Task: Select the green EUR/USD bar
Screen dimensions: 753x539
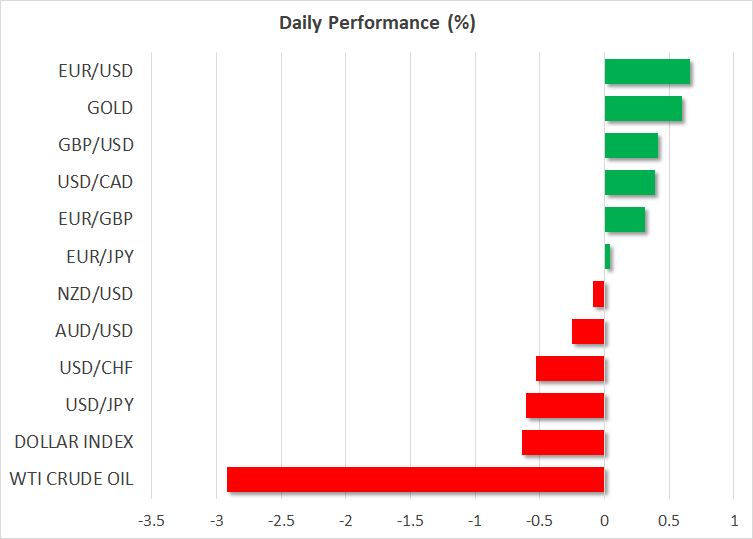Action: pyautogui.click(x=647, y=72)
